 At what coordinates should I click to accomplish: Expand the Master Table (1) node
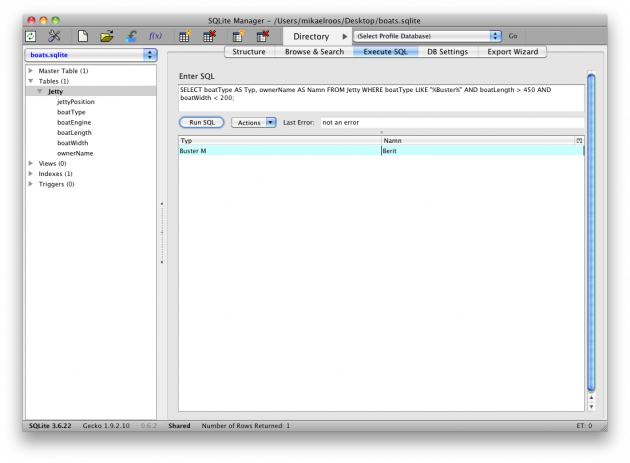click(x=31, y=70)
